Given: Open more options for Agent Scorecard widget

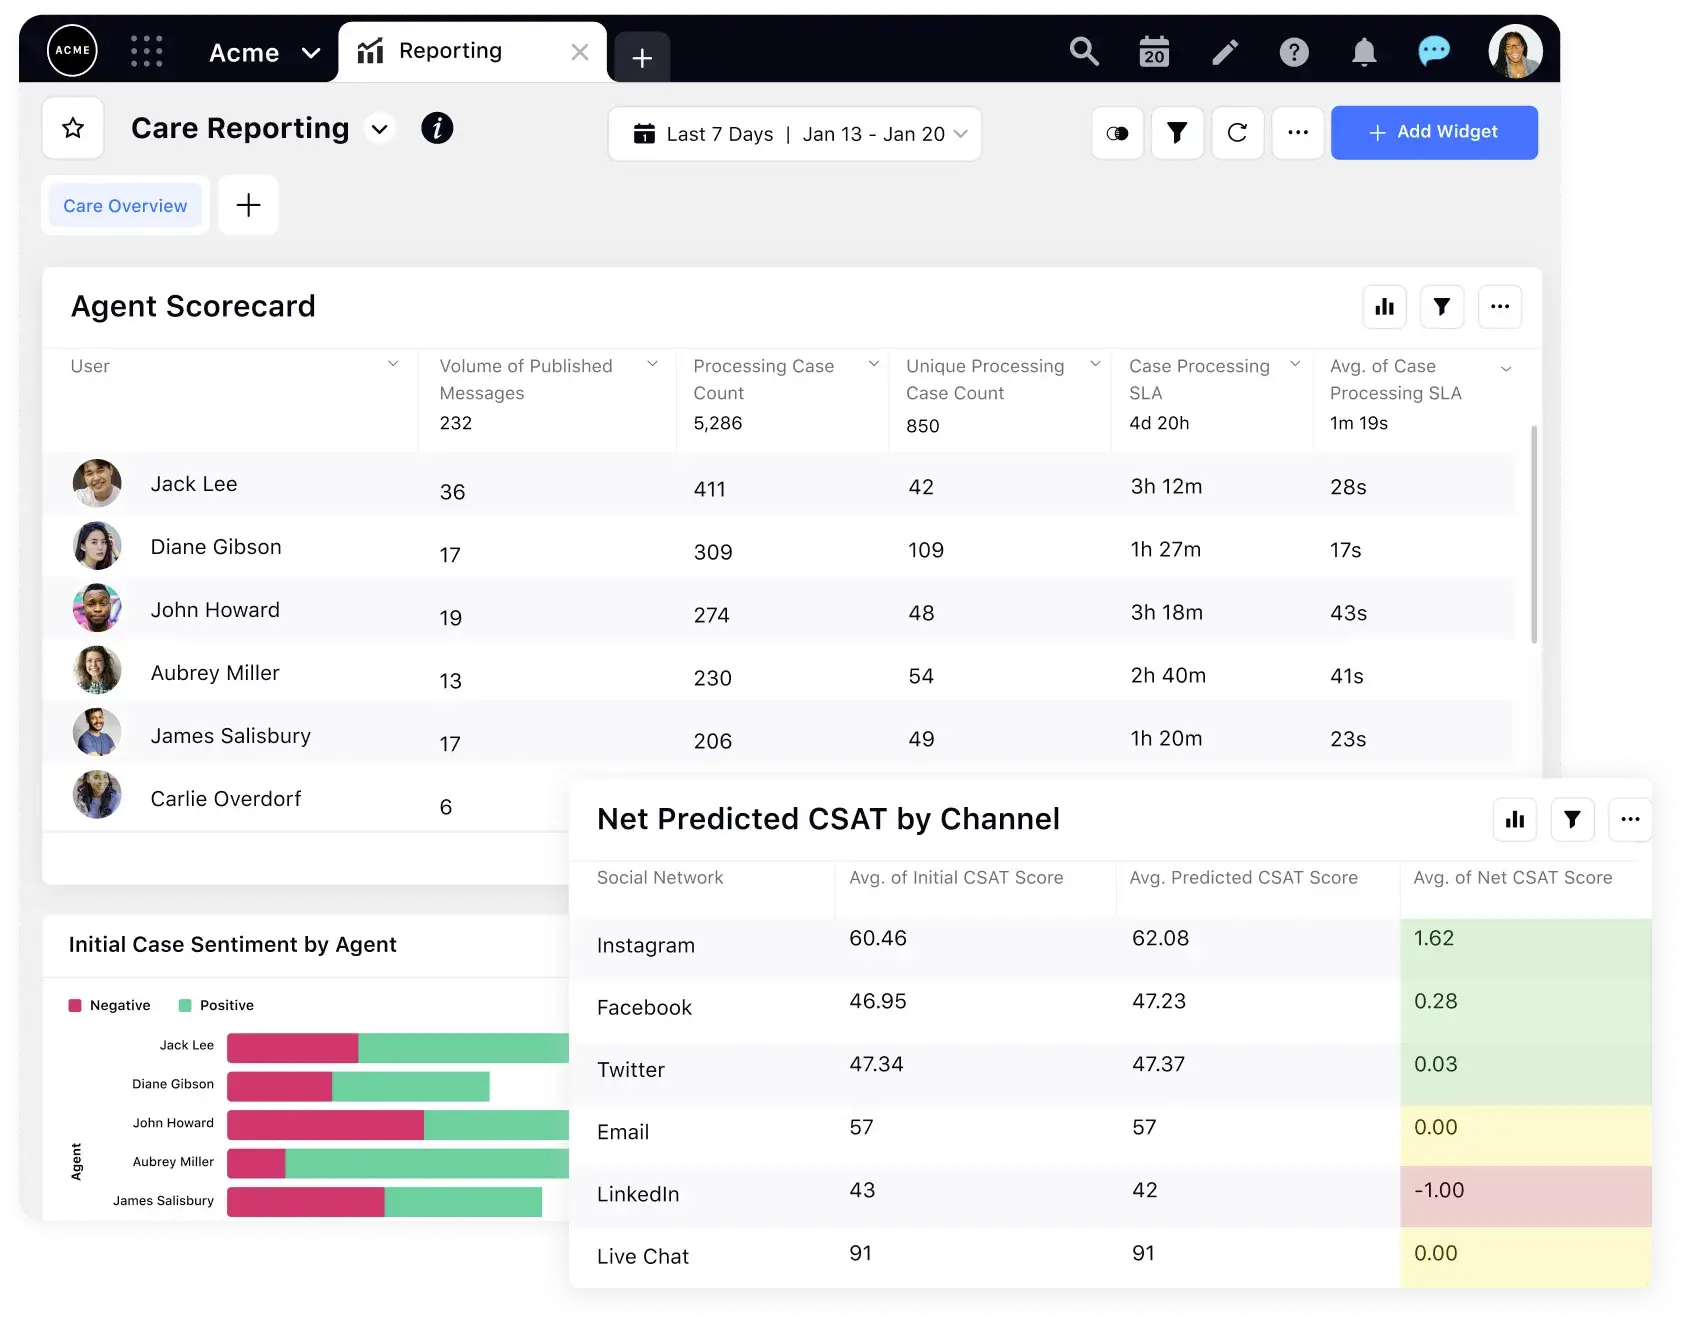Looking at the screenshot, I should point(1500,306).
